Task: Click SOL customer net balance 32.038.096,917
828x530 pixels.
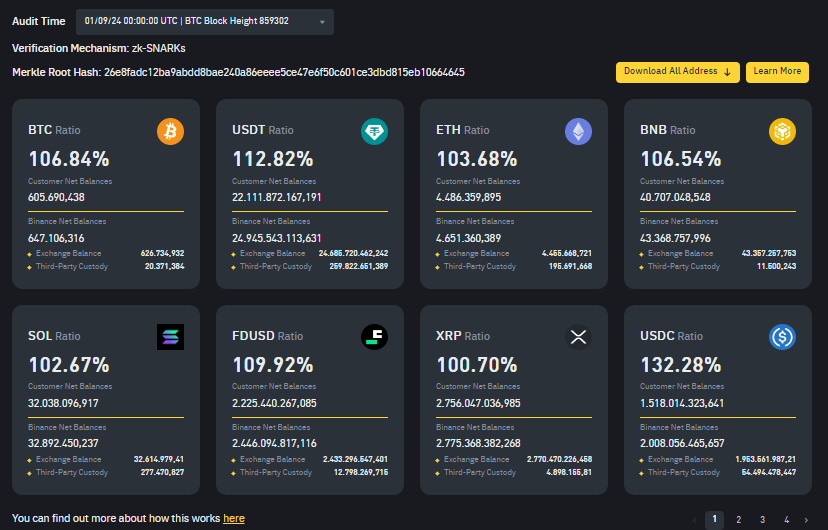Action: [63, 403]
